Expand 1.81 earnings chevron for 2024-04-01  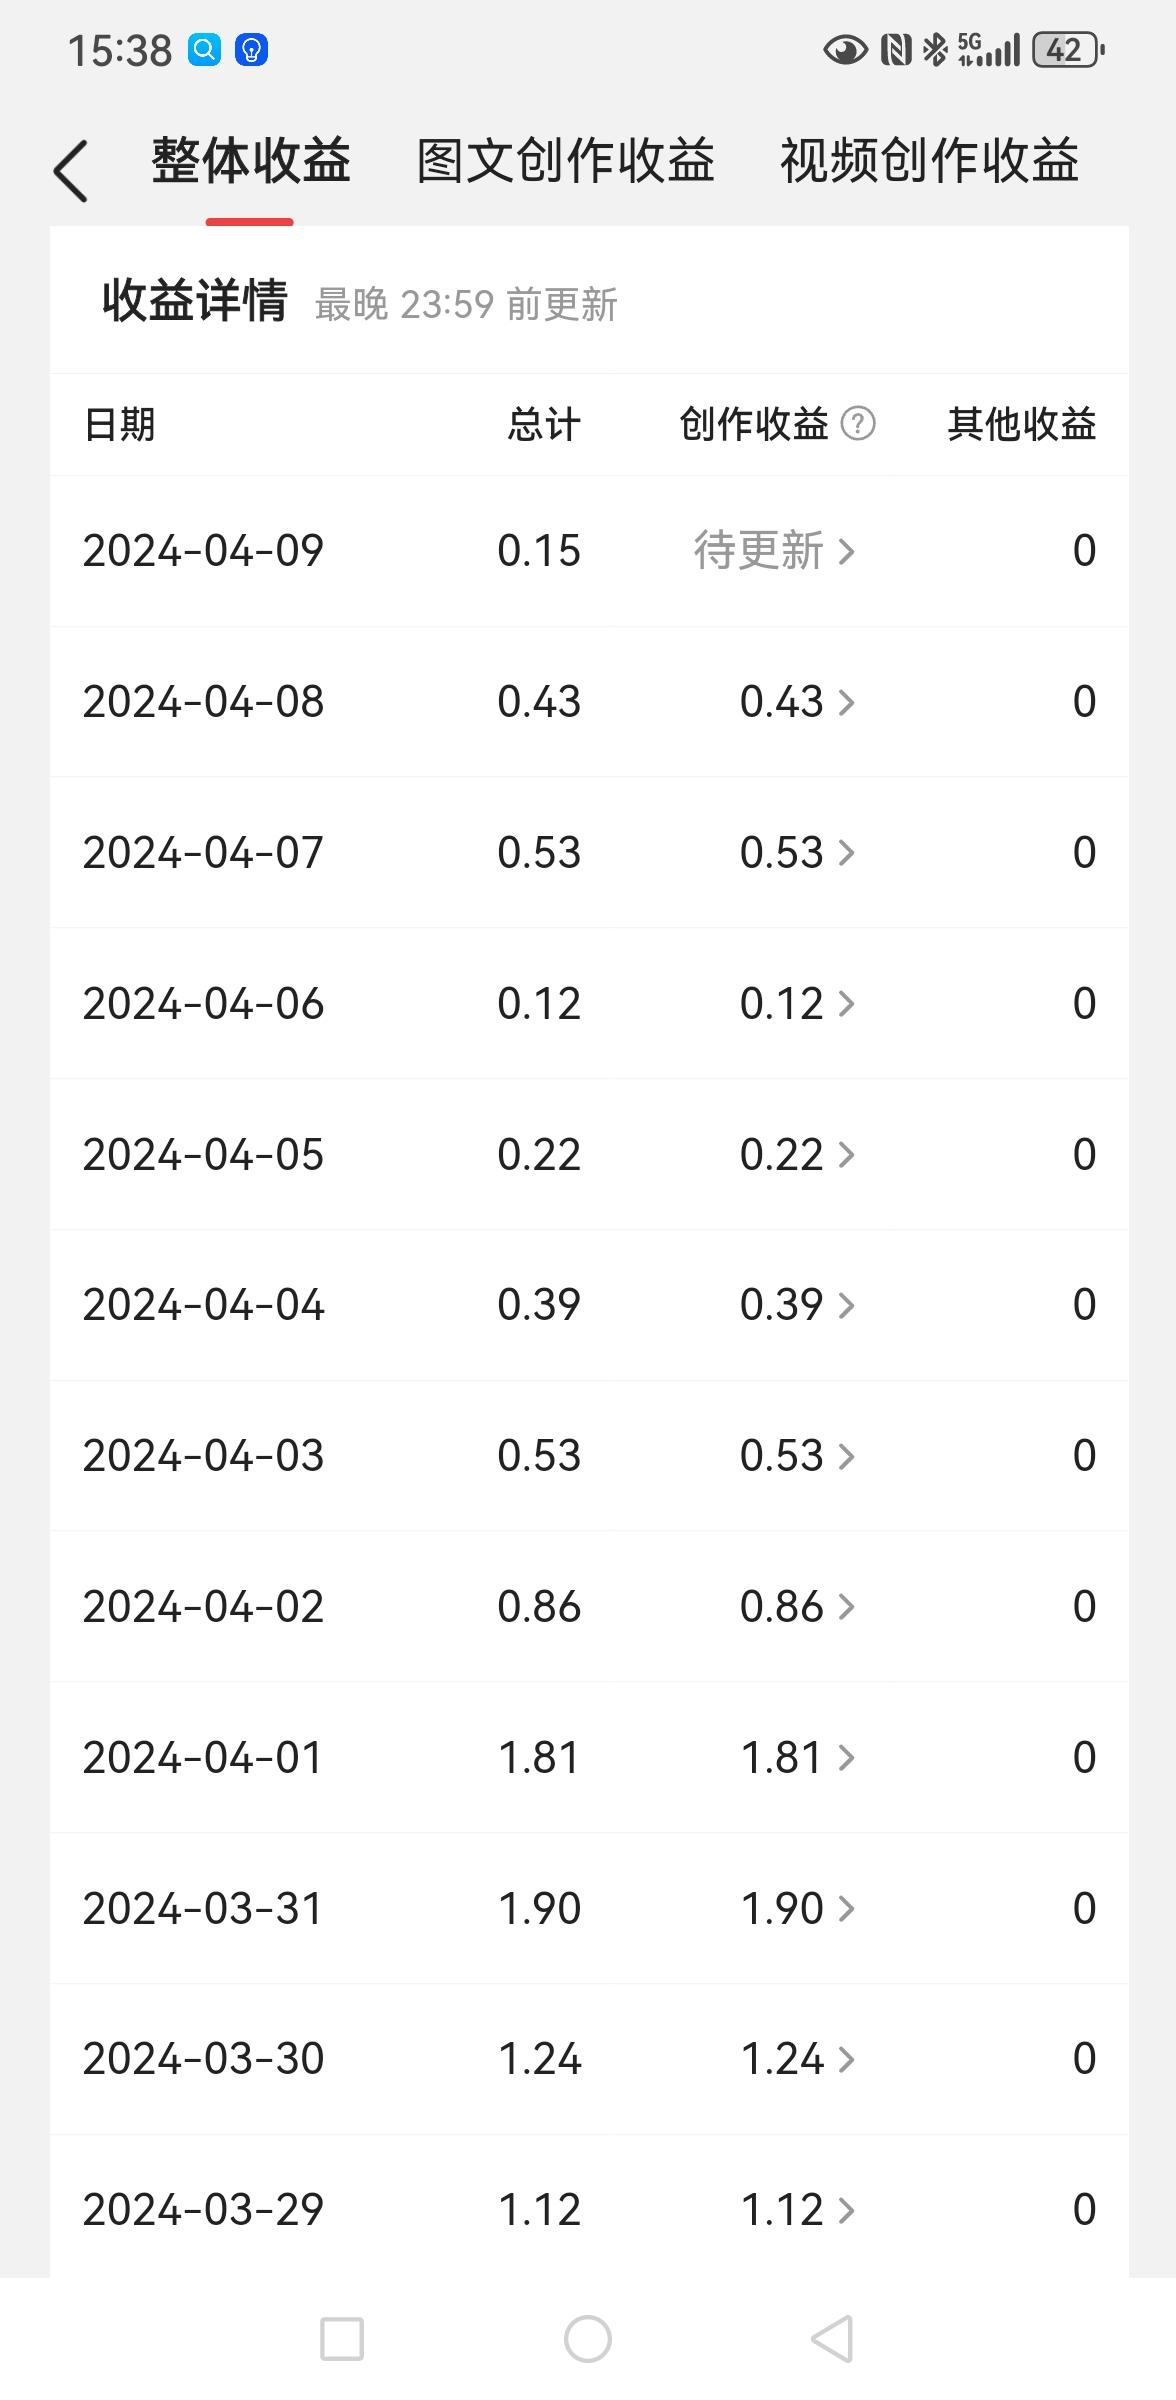846,1757
